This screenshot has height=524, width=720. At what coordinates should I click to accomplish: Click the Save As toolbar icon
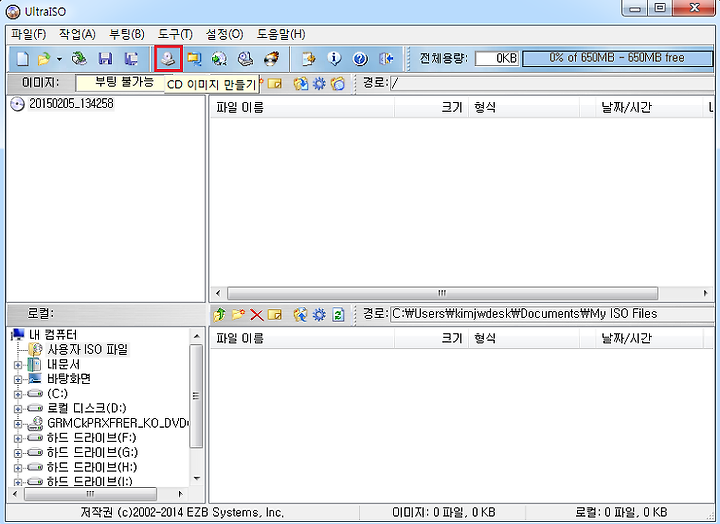pyautogui.click(x=131, y=58)
